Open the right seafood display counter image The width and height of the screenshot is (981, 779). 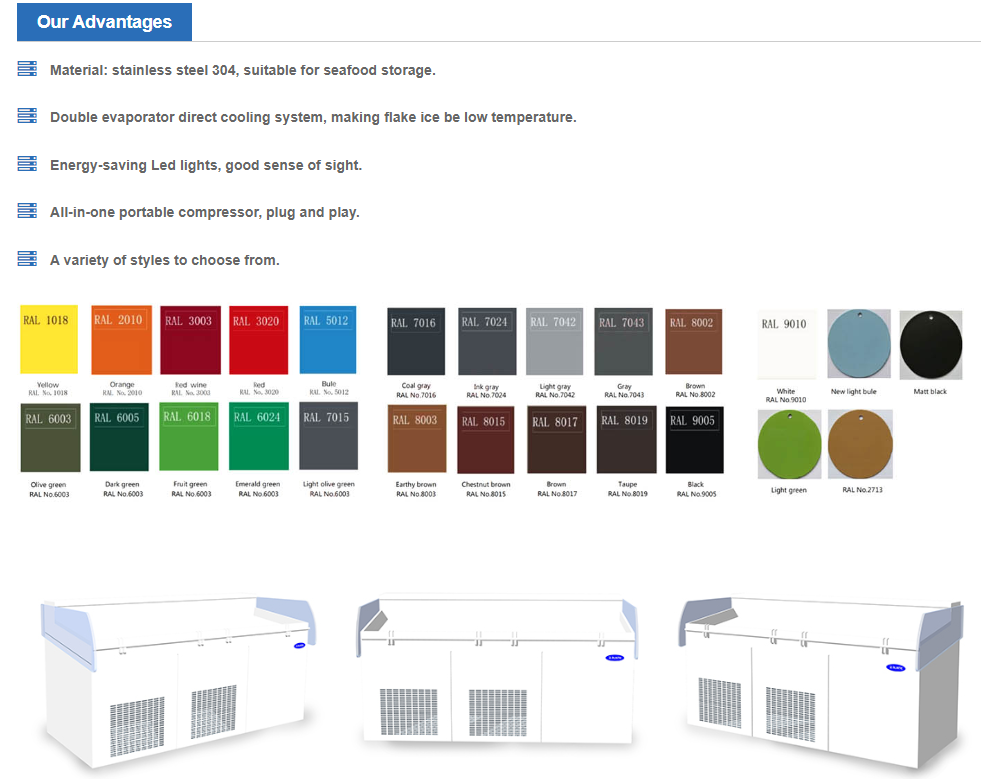[818, 678]
